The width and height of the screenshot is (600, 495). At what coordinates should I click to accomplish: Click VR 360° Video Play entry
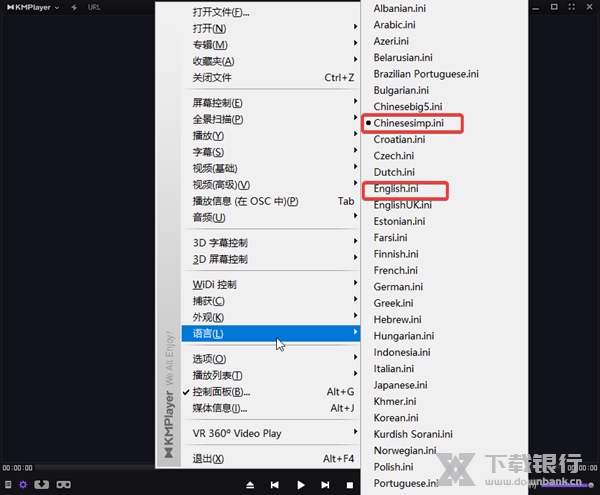237,434
